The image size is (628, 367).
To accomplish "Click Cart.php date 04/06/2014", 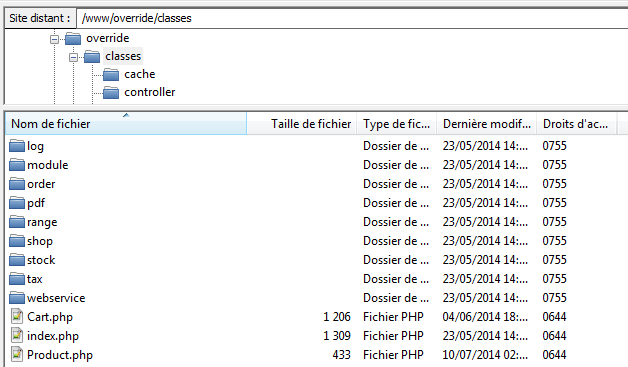I will coord(485,317).
